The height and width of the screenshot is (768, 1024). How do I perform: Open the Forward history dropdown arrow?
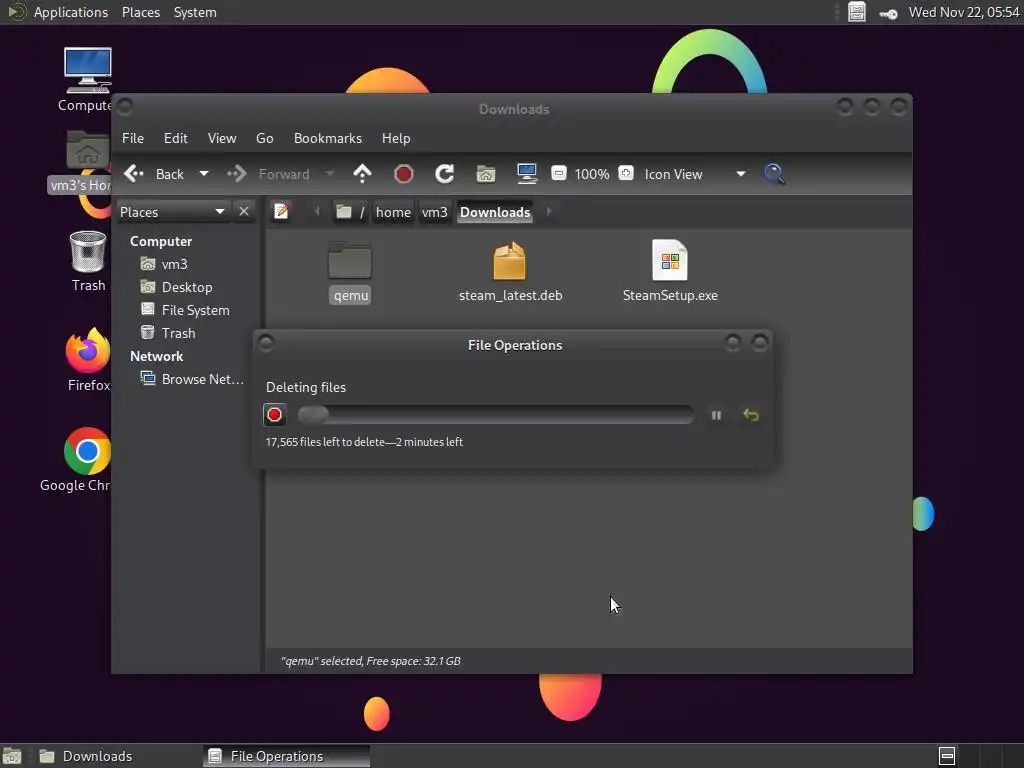tap(330, 174)
